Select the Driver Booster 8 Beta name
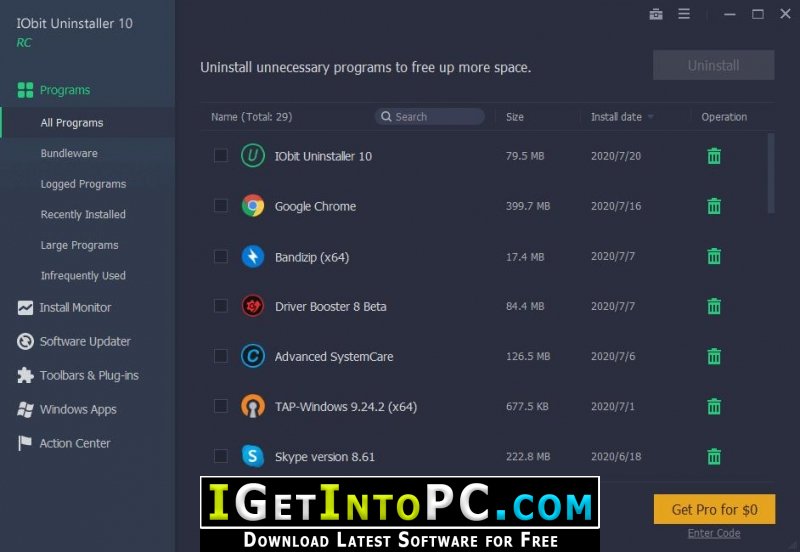The width and height of the screenshot is (800, 552). [x=331, y=306]
